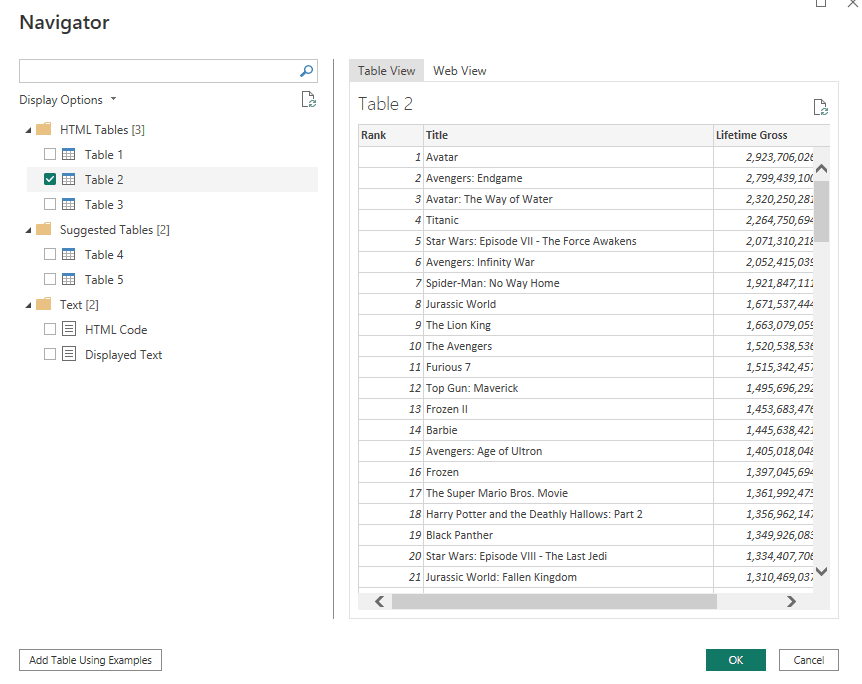
Task: Click the search magnifier icon
Action: (306, 71)
